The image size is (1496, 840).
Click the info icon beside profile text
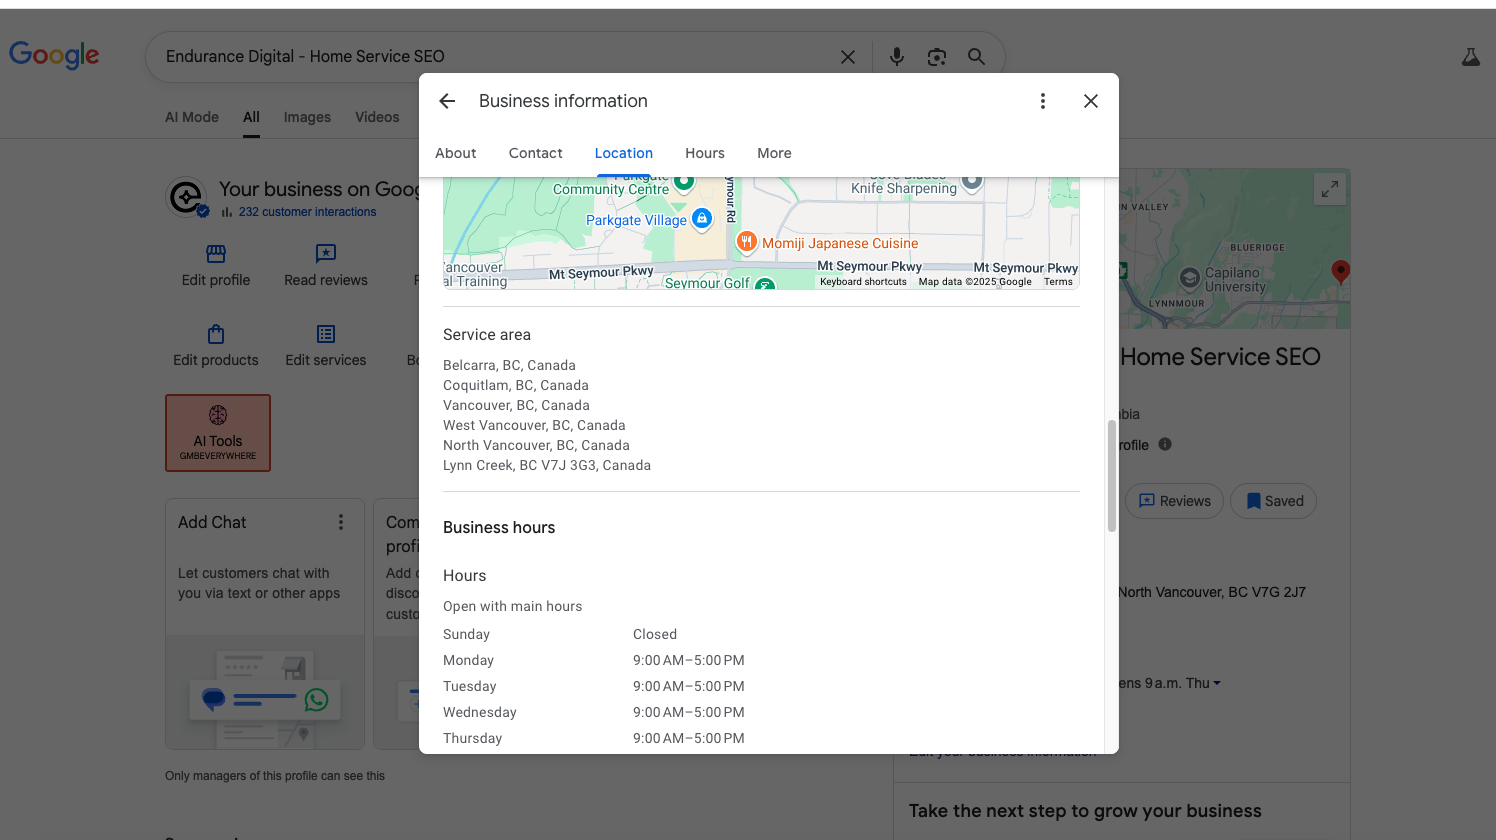click(x=1165, y=444)
